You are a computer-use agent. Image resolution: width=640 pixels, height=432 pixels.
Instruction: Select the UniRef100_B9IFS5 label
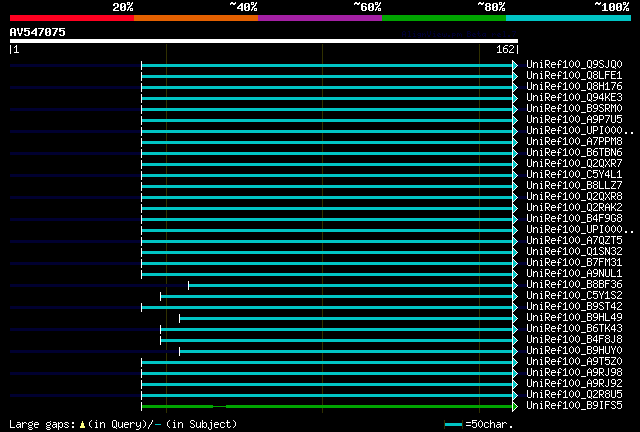pos(574,406)
